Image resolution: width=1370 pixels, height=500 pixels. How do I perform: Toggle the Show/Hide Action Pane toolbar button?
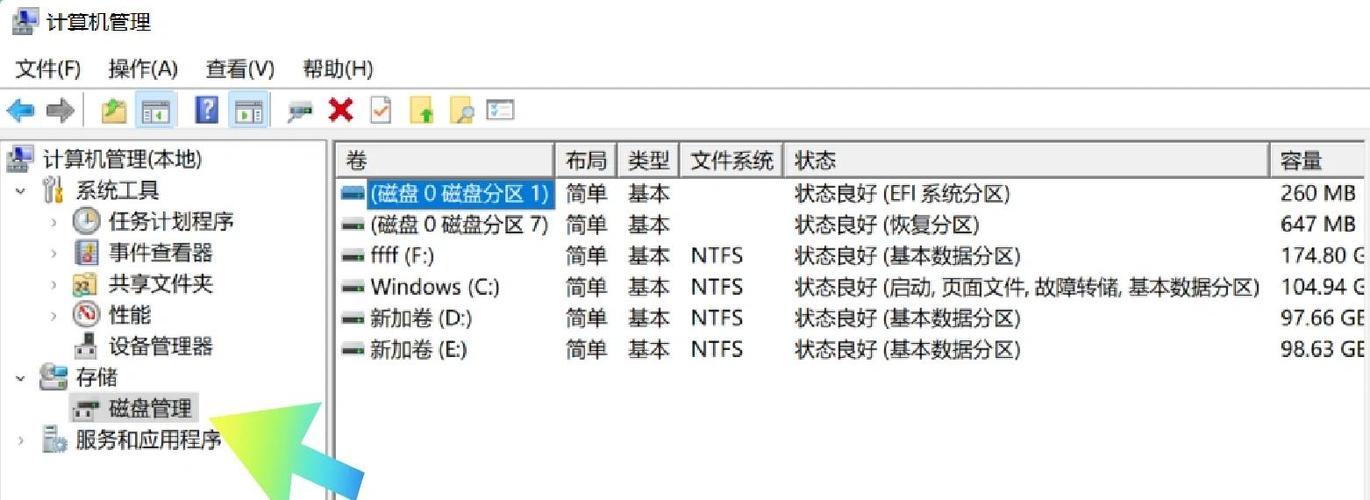(x=247, y=110)
